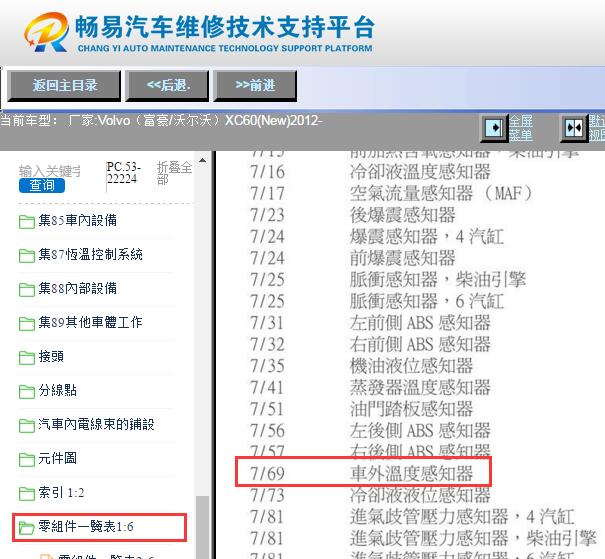The width and height of the screenshot is (605, 559).
Task: Click the row 爆震感知器，4 汽缸
Action: point(377,237)
